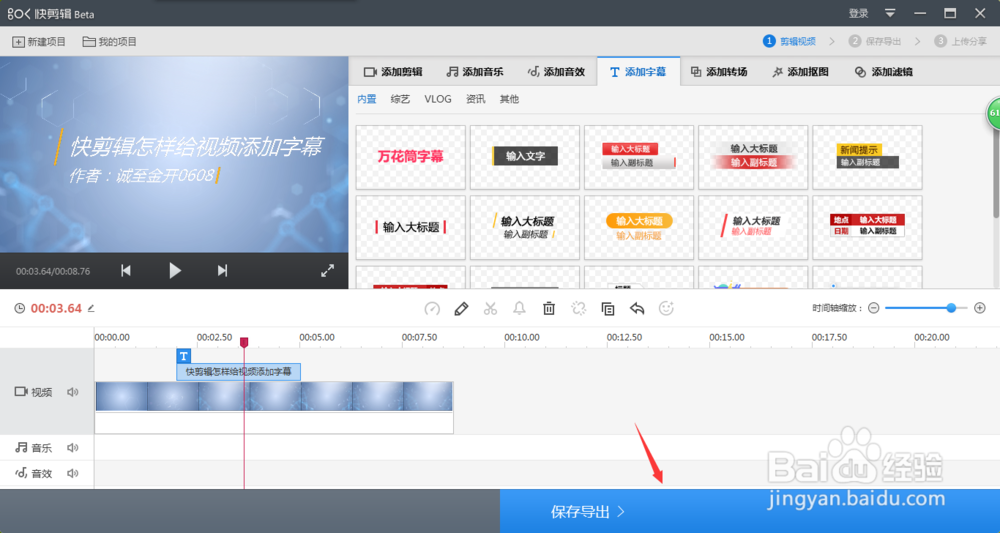Jump to previous frame in preview
Image resolution: width=1000 pixels, height=533 pixels.
click(126, 271)
